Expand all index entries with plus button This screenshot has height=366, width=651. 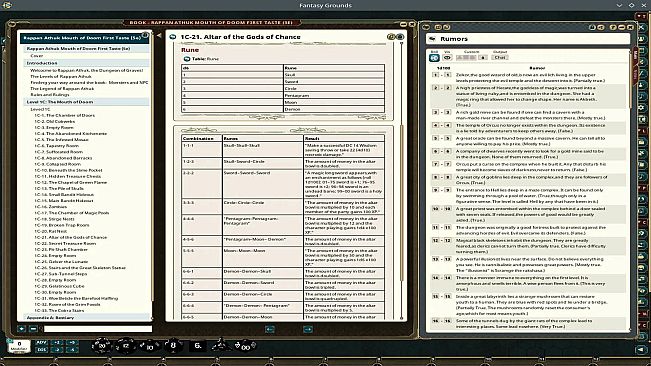pos(22,329)
